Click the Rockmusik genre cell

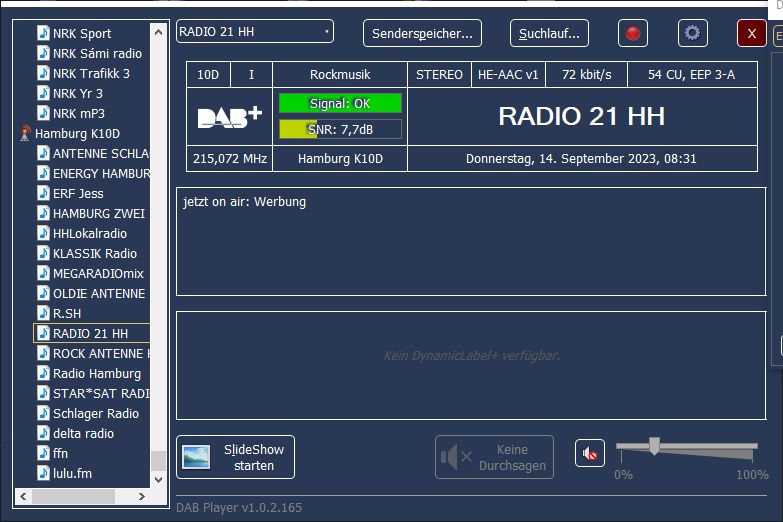(x=340, y=74)
